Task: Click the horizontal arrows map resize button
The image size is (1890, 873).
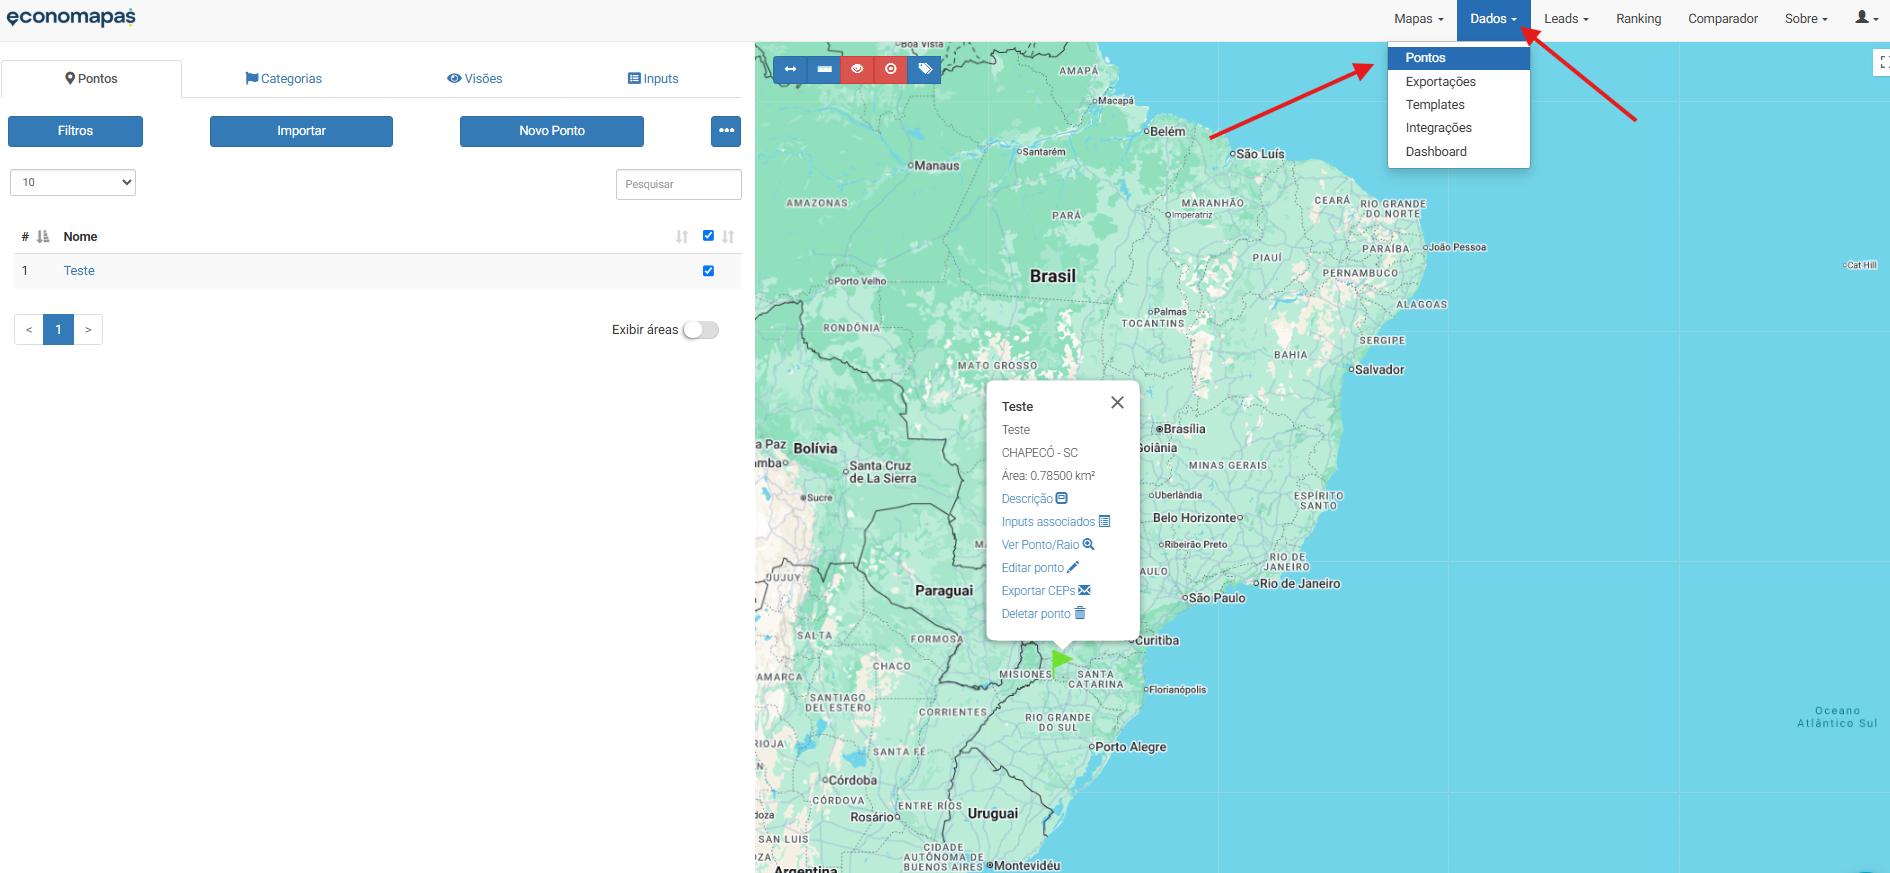Action: 790,69
